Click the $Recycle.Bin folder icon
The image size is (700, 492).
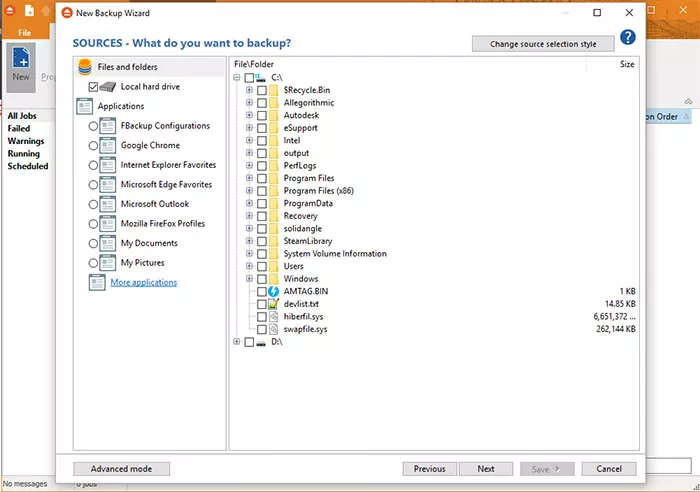click(273, 90)
